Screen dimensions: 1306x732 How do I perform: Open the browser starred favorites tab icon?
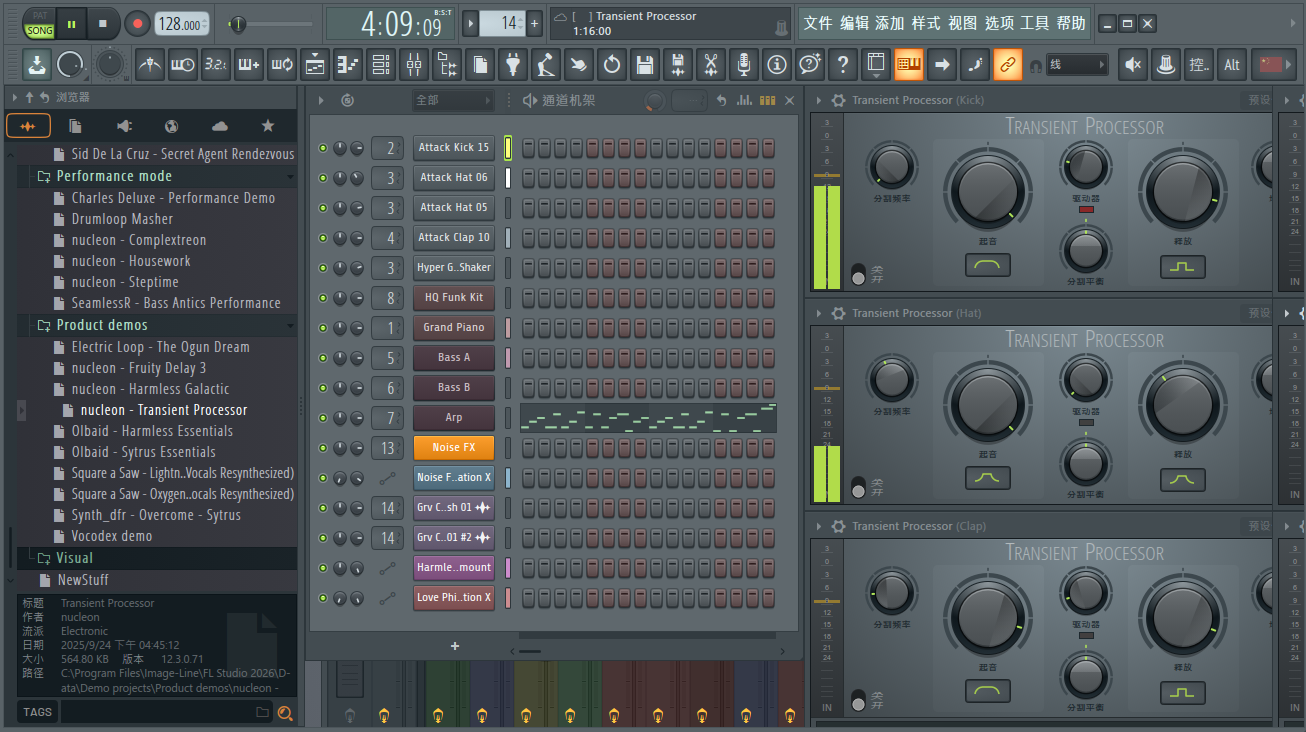click(267, 126)
